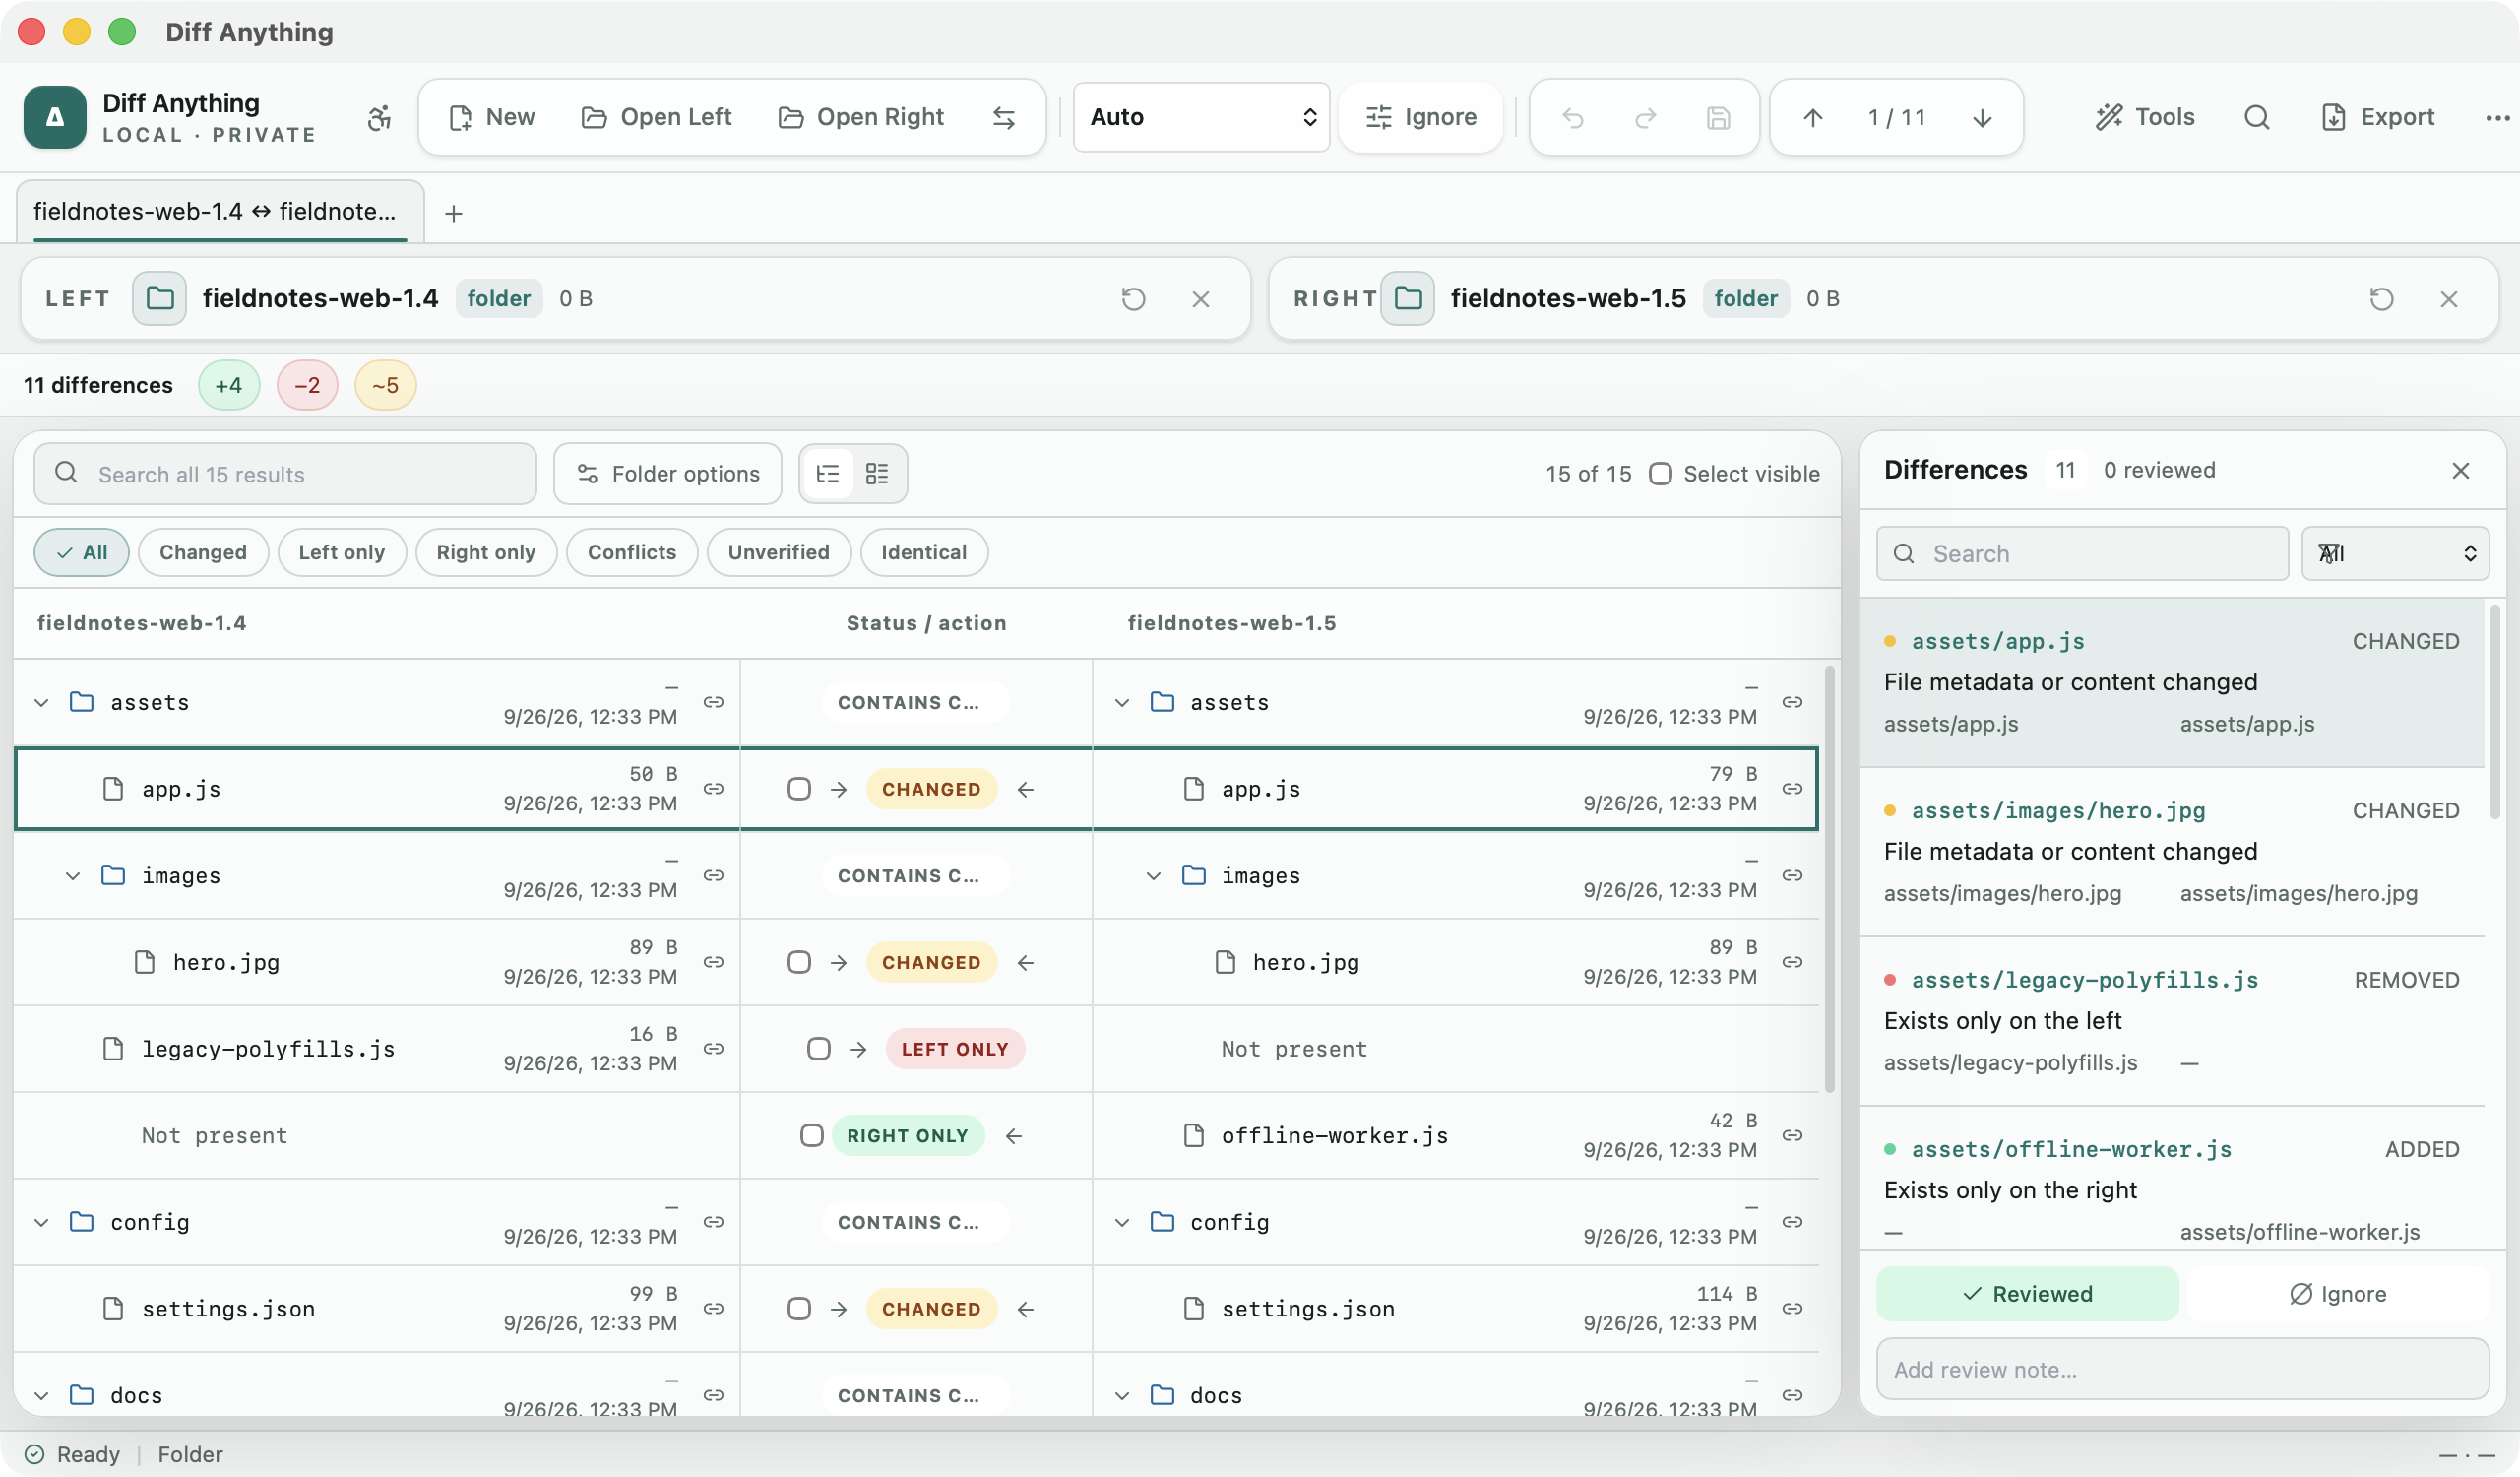Tick the settings.json row checkbox
Screen dimensions: 2520x1477
[799, 1309]
